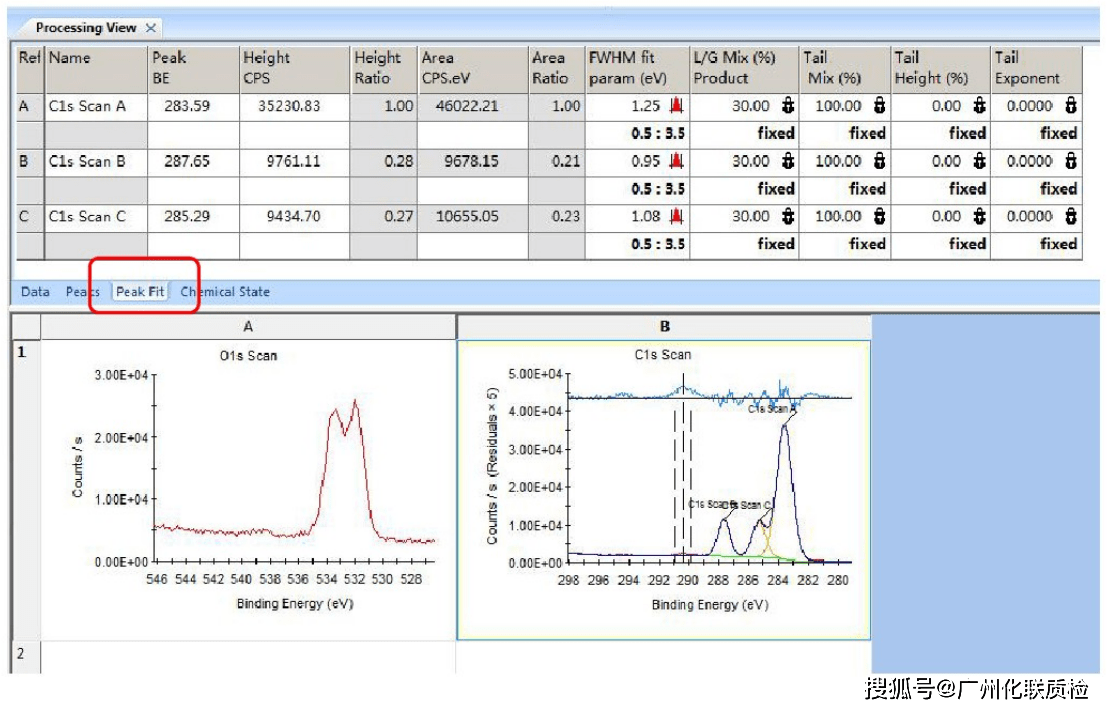Toggle the Tail Height lock for C1s Scan B

980,161
